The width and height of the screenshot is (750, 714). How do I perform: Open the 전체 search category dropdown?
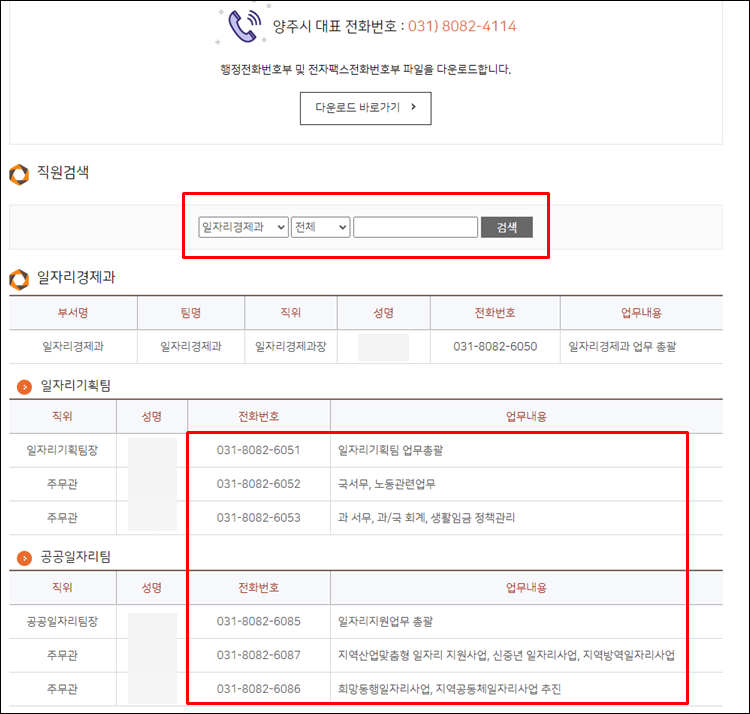[320, 227]
